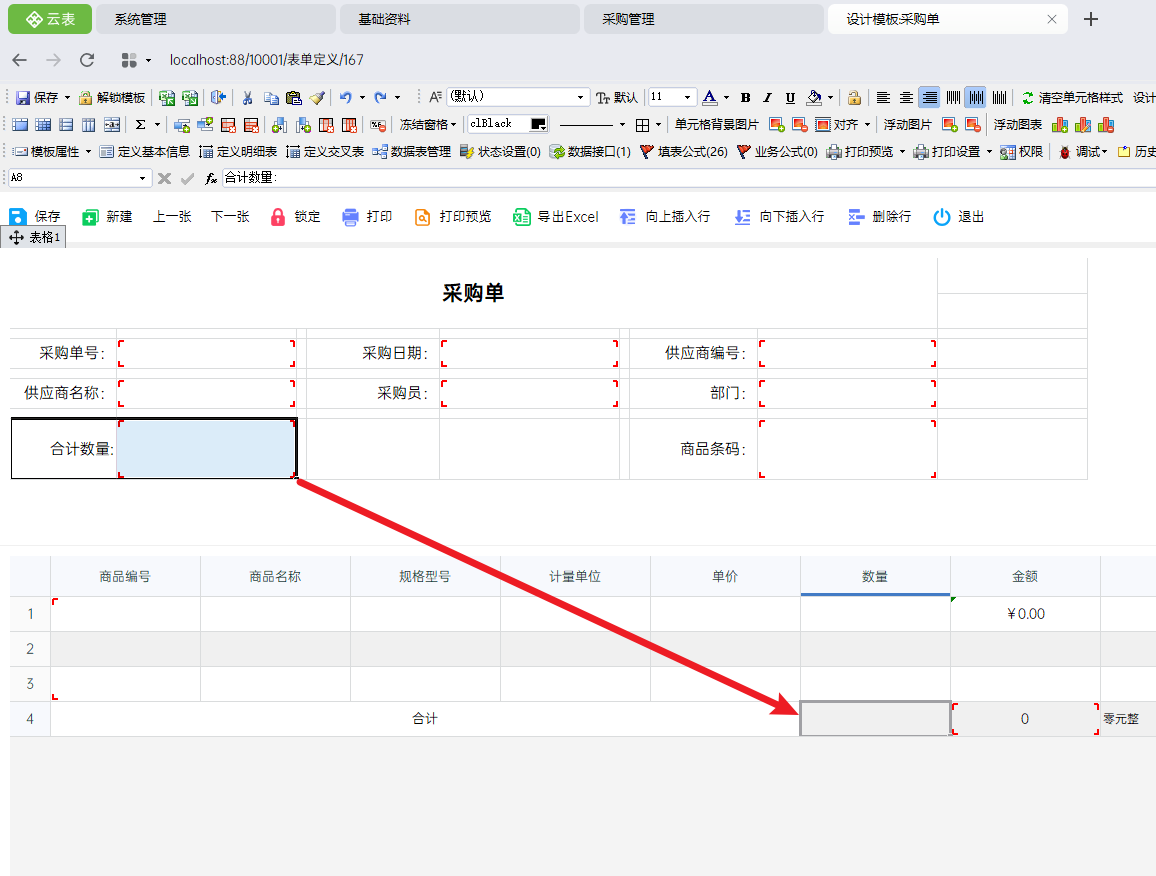Viewport: 1156px width, 876px height.
Task: Go back with browser back arrow
Action: (x=20, y=60)
